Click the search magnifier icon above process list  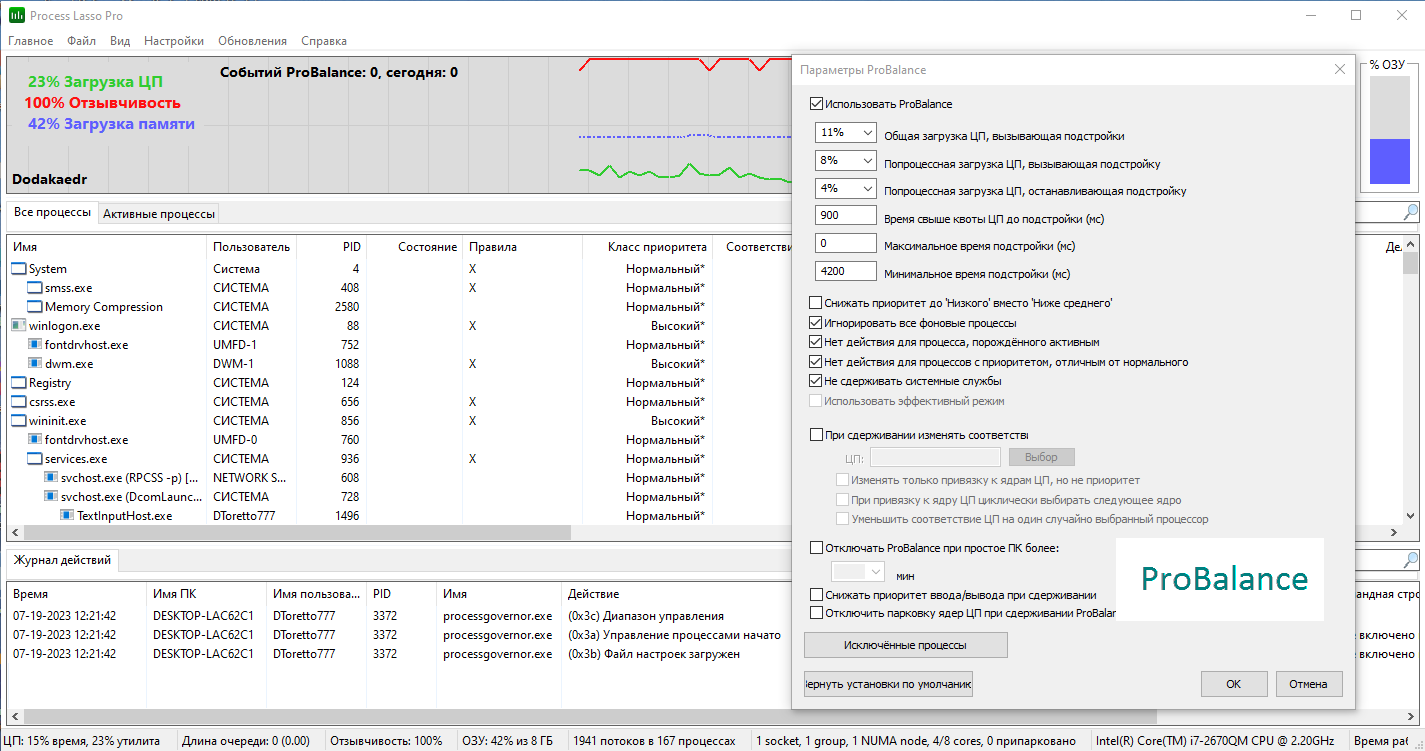click(1410, 212)
